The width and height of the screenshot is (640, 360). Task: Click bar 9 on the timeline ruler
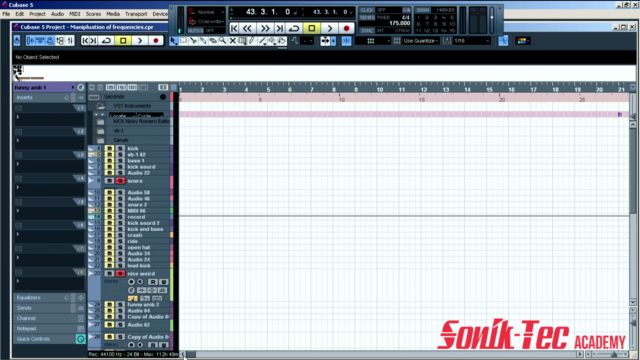(356, 89)
